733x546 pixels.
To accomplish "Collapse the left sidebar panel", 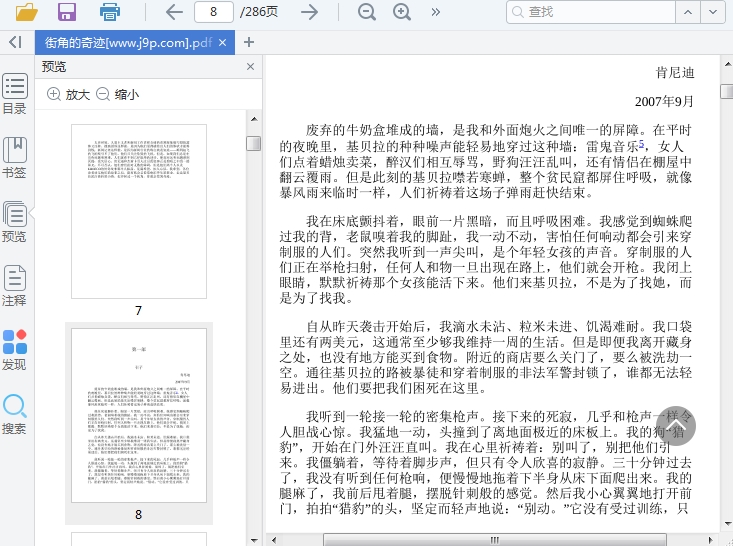I will [x=15, y=42].
